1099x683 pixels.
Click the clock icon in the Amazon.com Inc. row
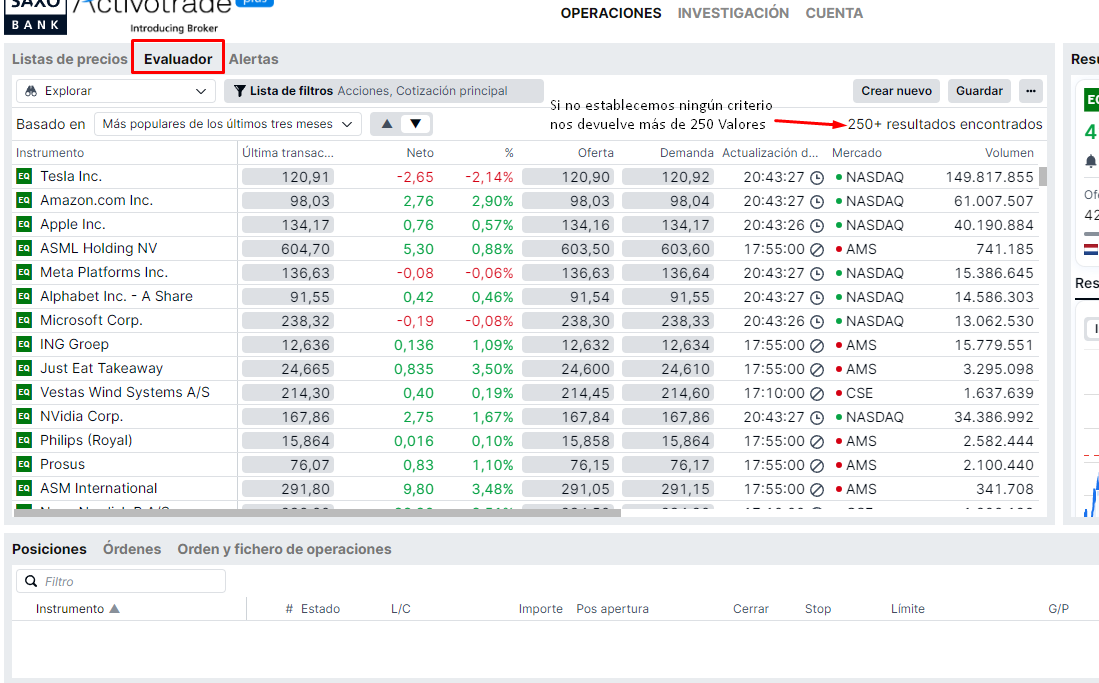click(817, 202)
